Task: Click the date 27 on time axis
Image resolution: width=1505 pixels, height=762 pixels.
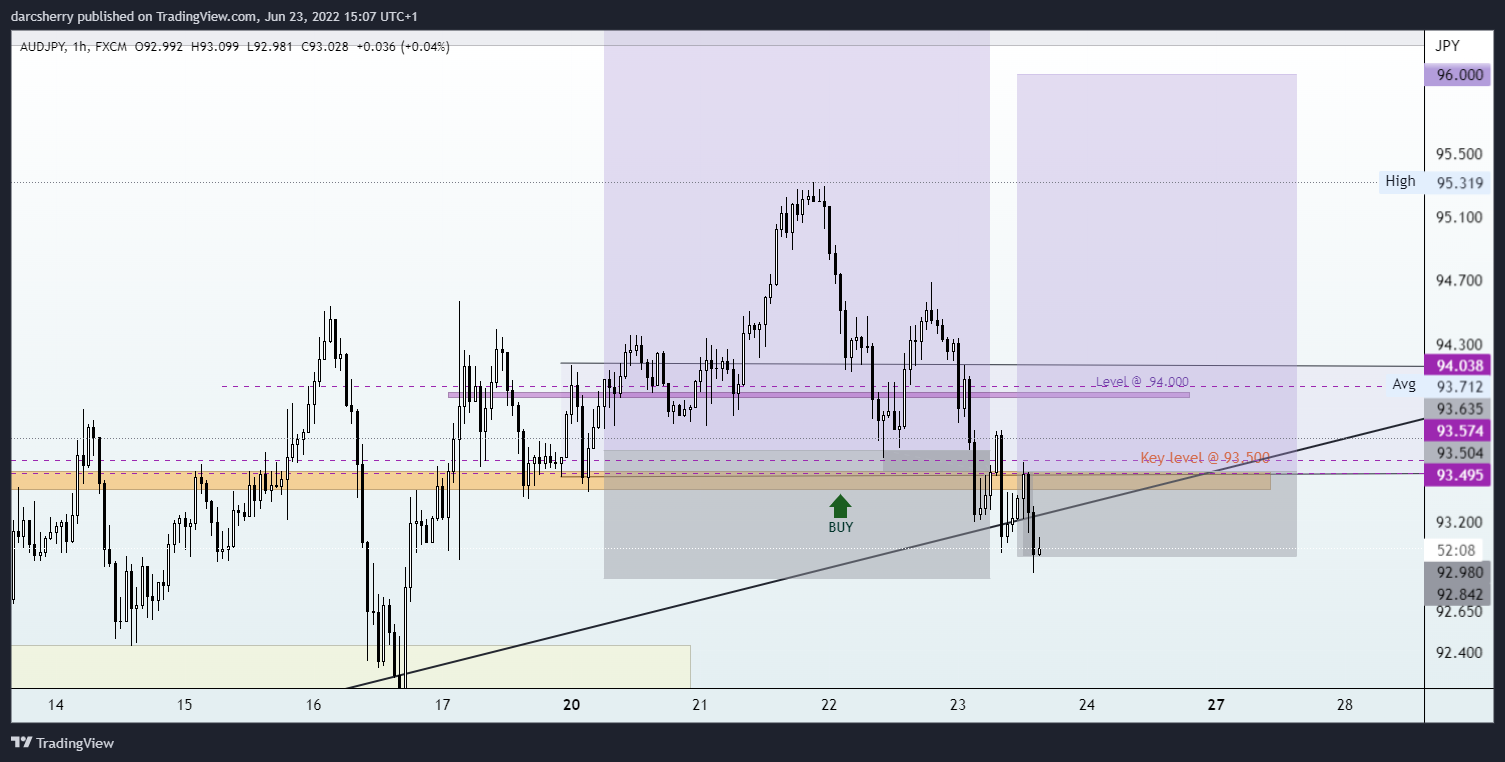Action: pyautogui.click(x=1216, y=705)
